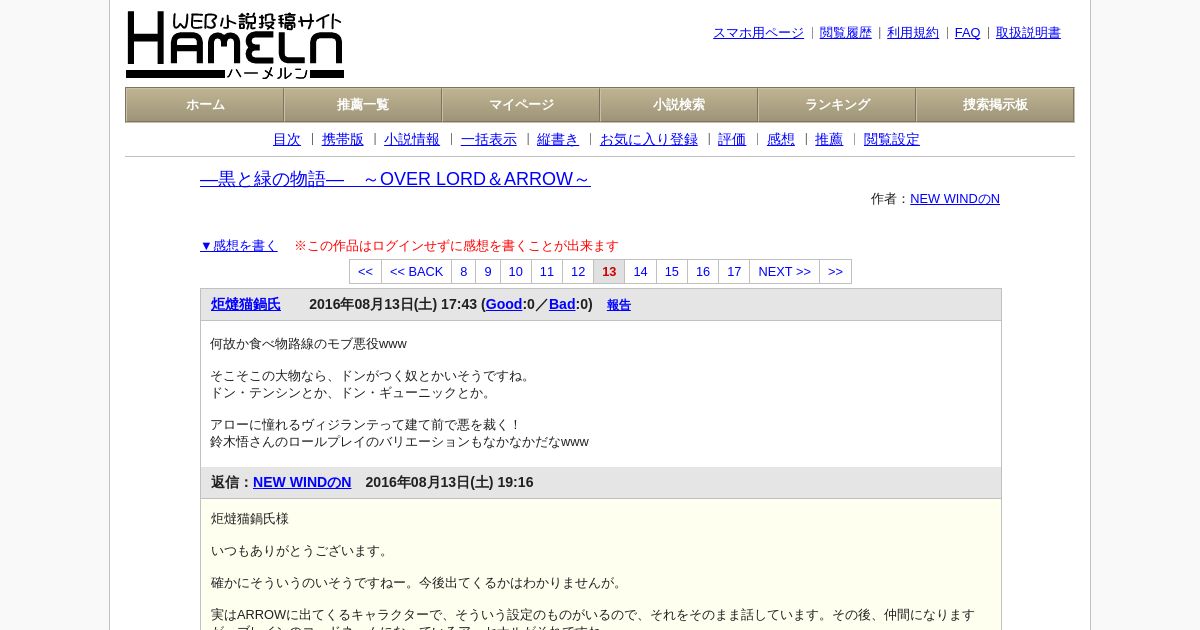Click the スマホ用ページ link
Screen dimensions: 1200x630
(x=758, y=33)
